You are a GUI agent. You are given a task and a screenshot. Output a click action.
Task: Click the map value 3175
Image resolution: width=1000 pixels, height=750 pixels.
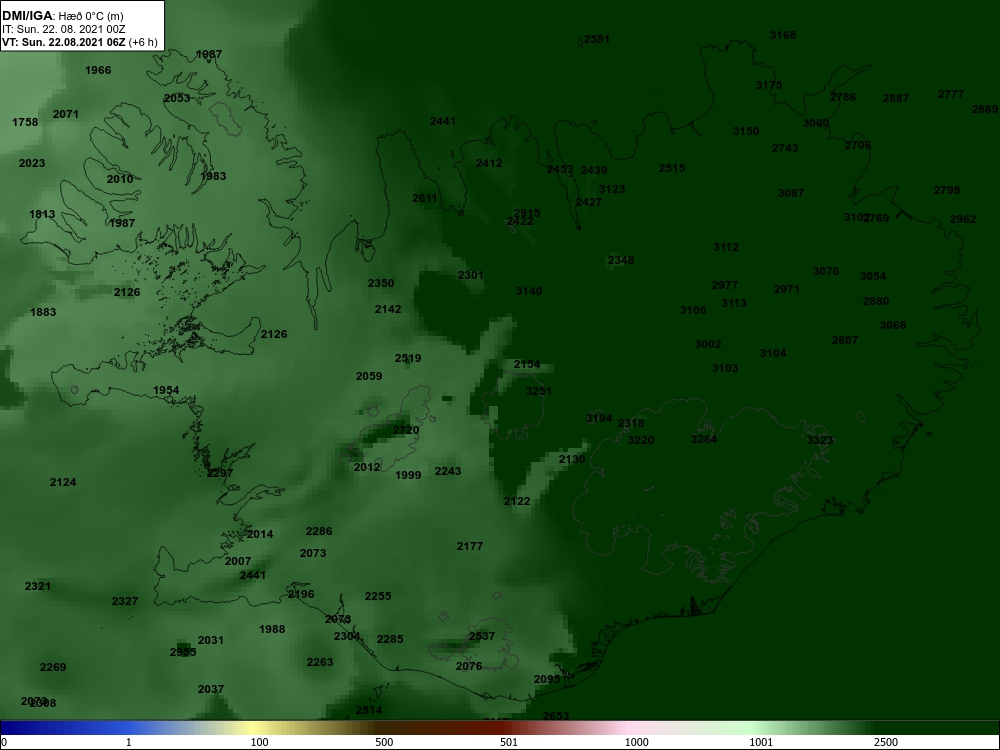[x=769, y=85]
